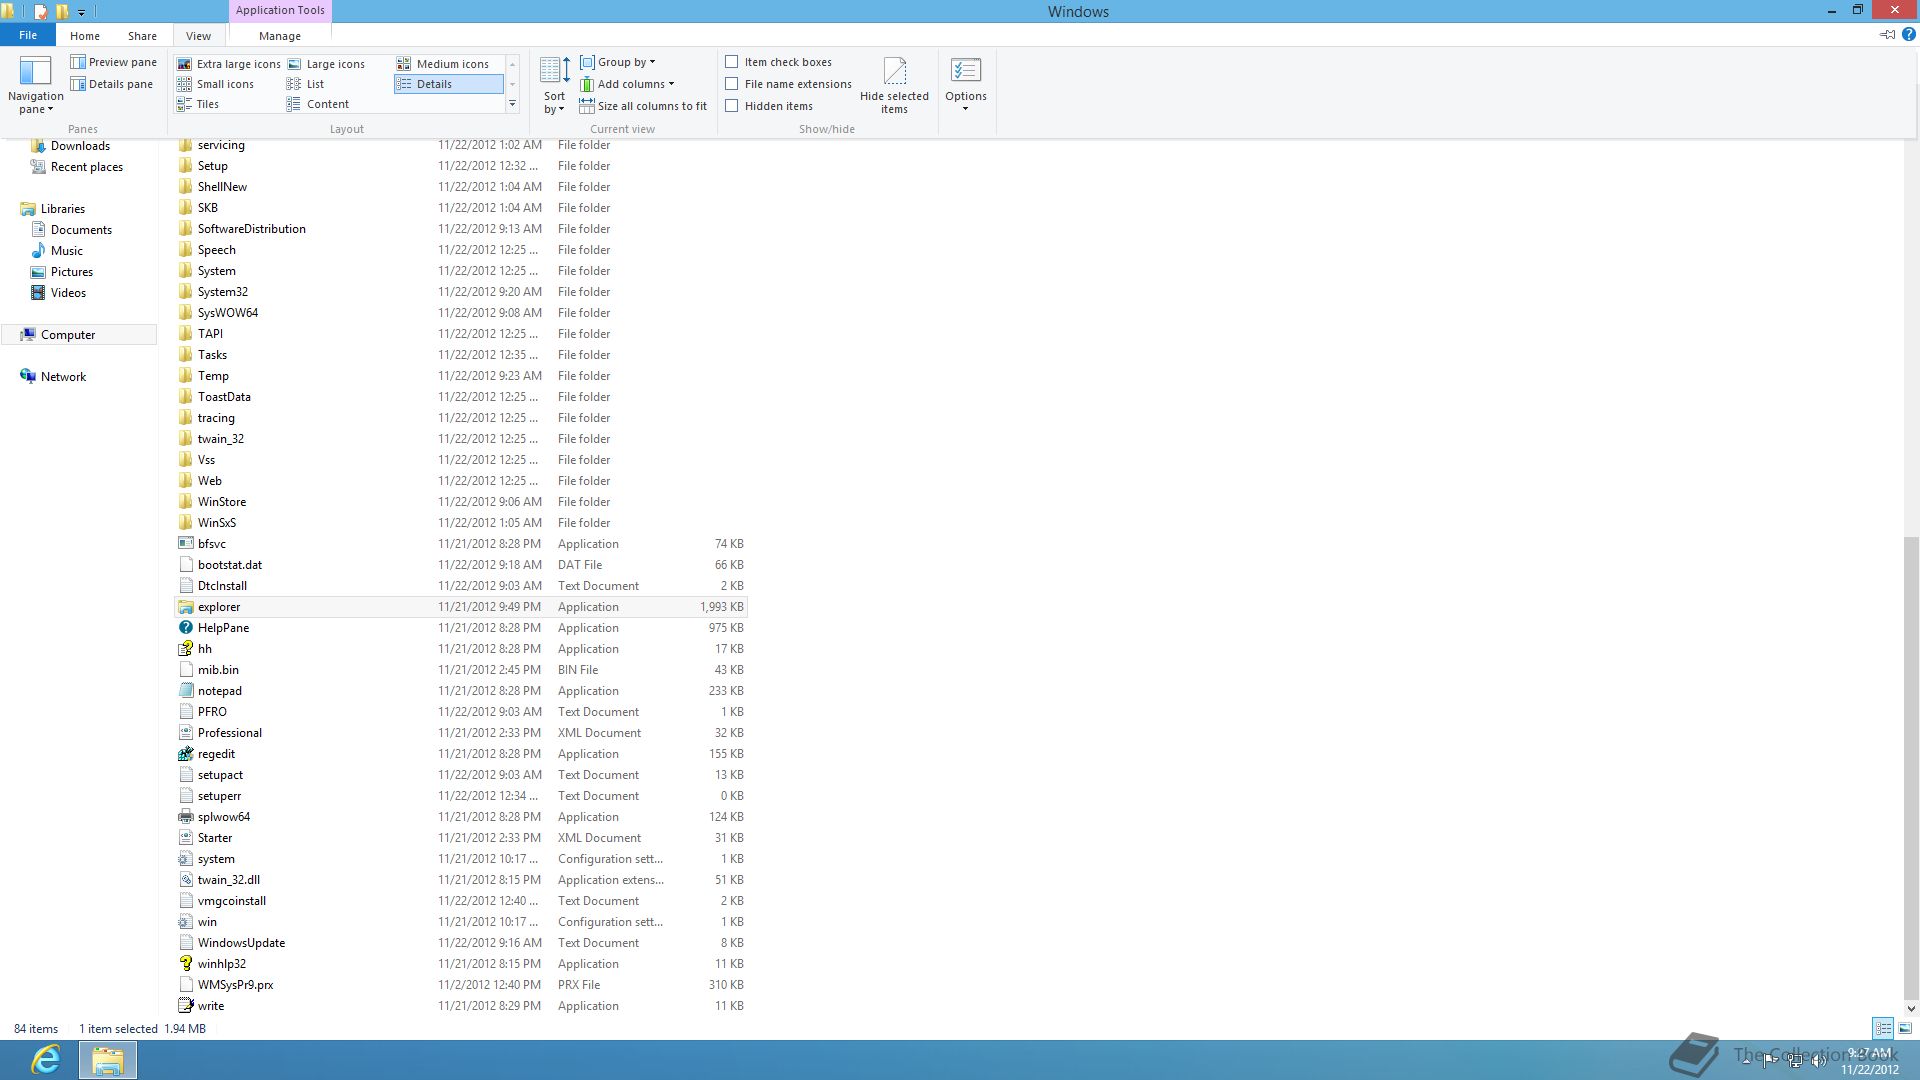
Task: Open the Help question mark icon
Action: (x=1908, y=35)
